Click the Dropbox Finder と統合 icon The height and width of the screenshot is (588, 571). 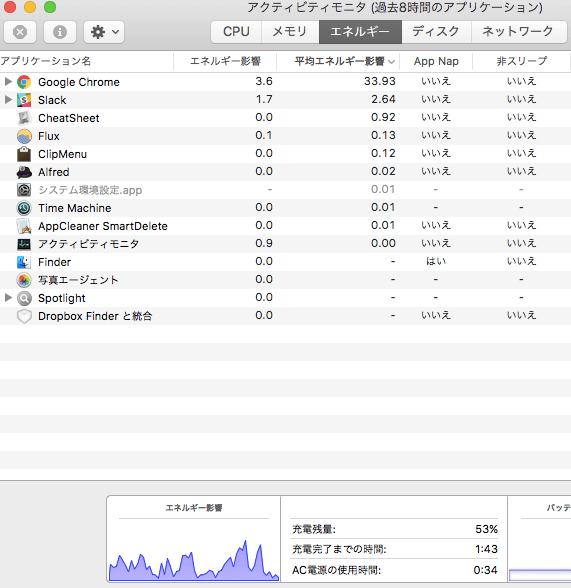tap(24, 316)
